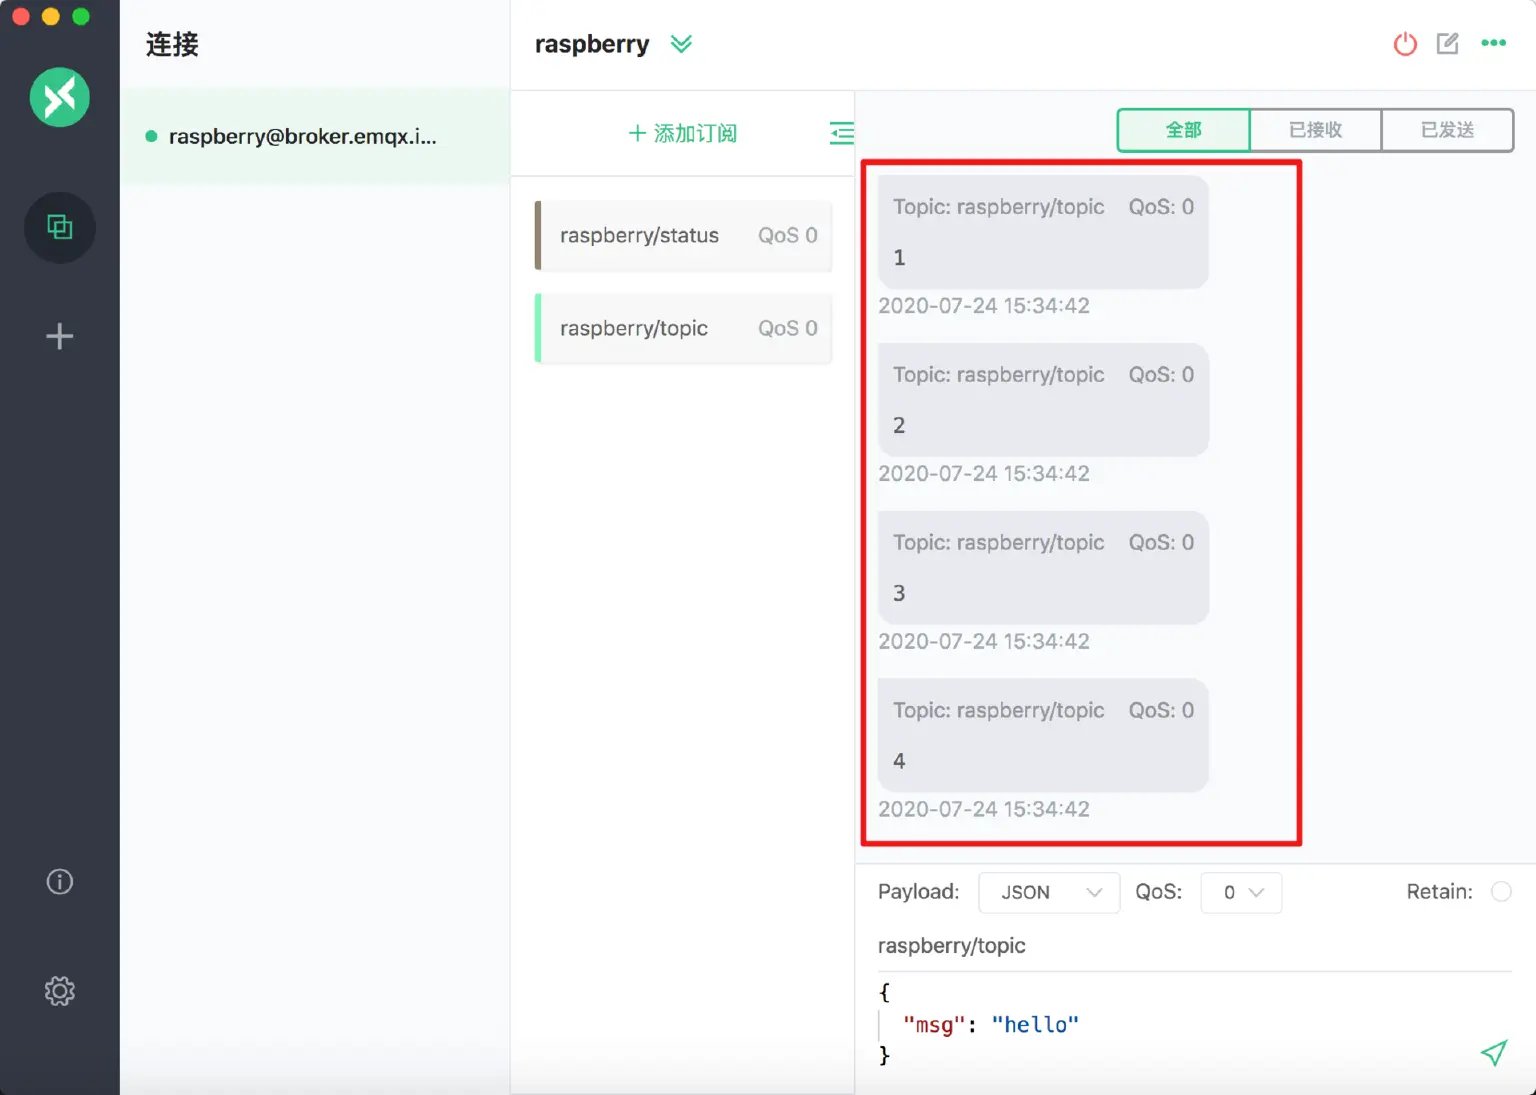The width and height of the screenshot is (1536, 1095).
Task: Open the QoS level dropdown
Action: (1241, 892)
